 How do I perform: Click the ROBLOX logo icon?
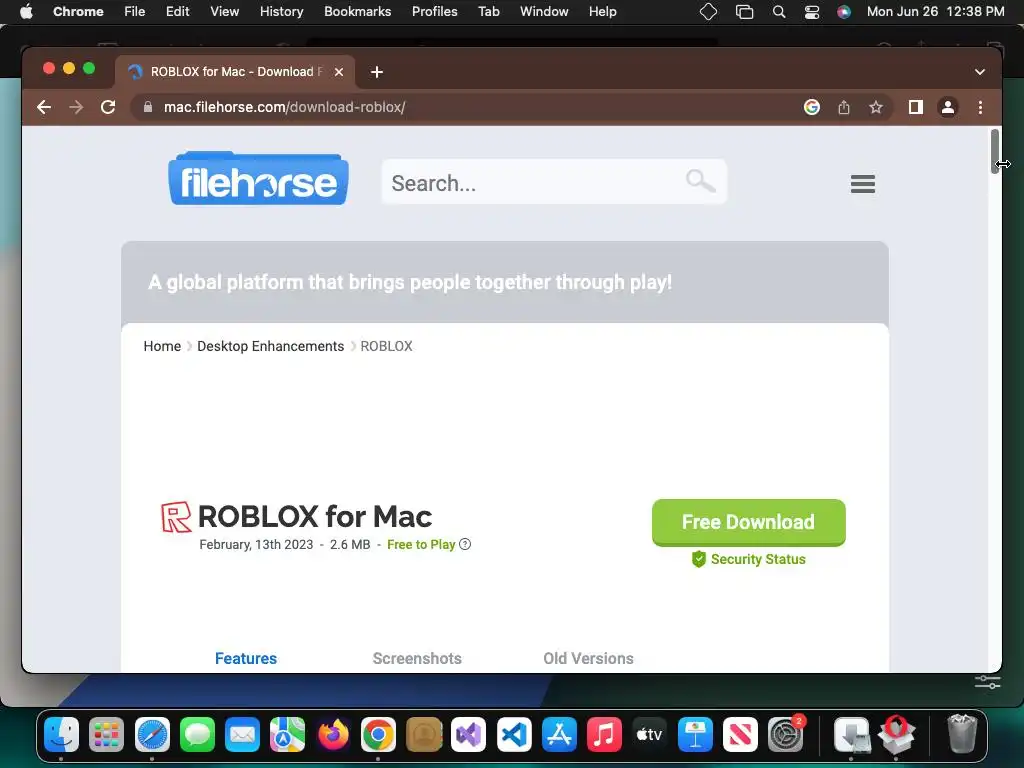(x=176, y=517)
